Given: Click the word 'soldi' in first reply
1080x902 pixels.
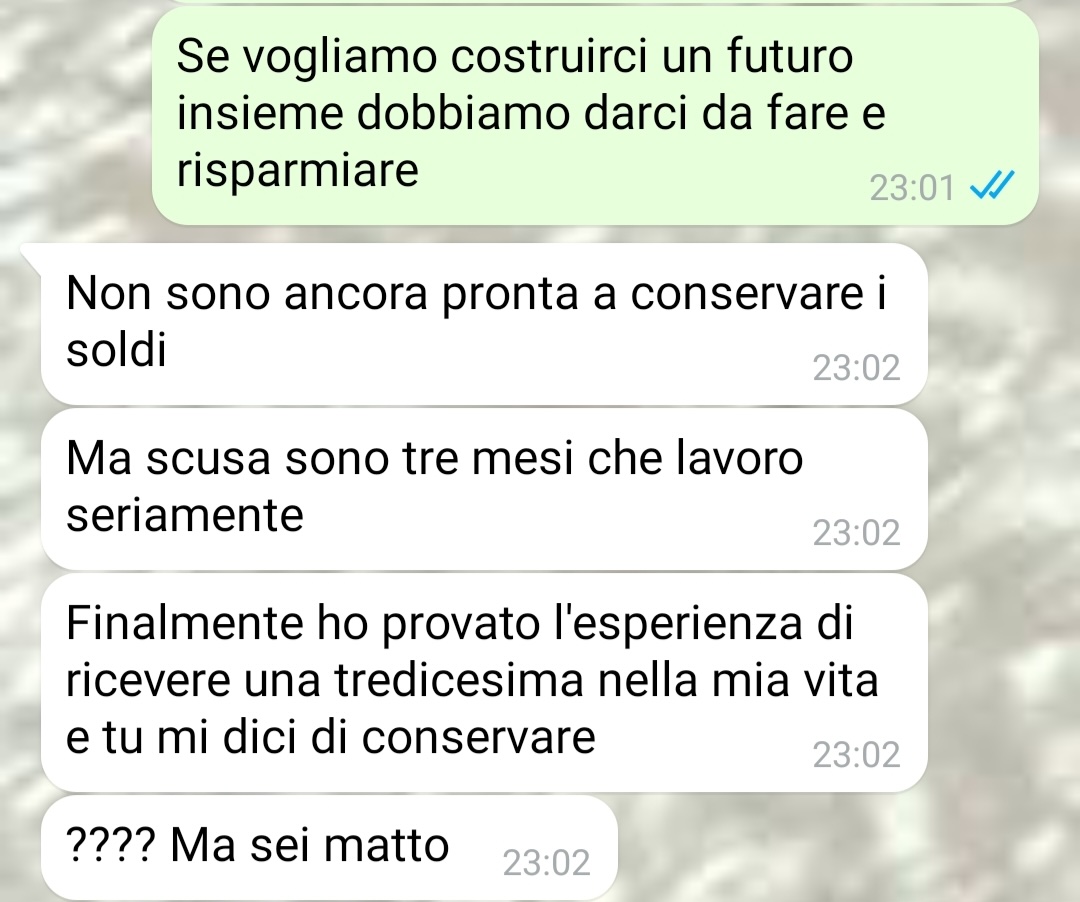Looking at the screenshot, I should click(116, 350).
